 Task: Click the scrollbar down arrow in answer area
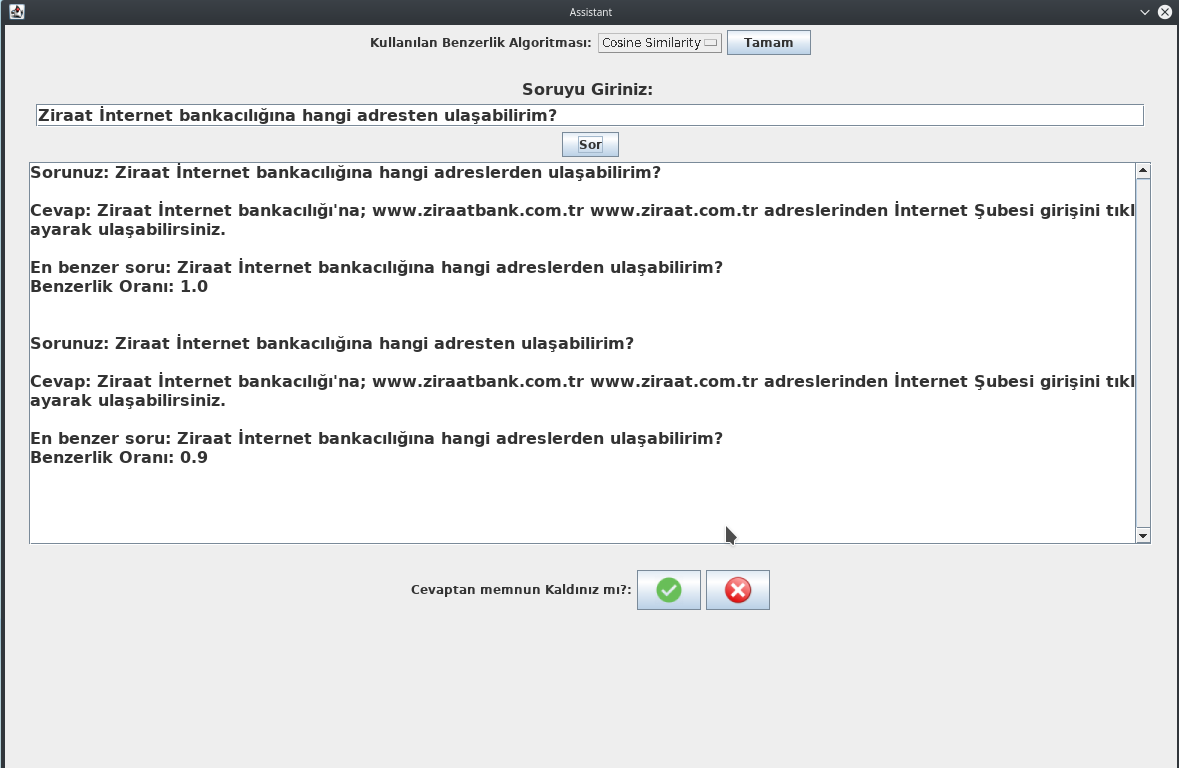1143,536
